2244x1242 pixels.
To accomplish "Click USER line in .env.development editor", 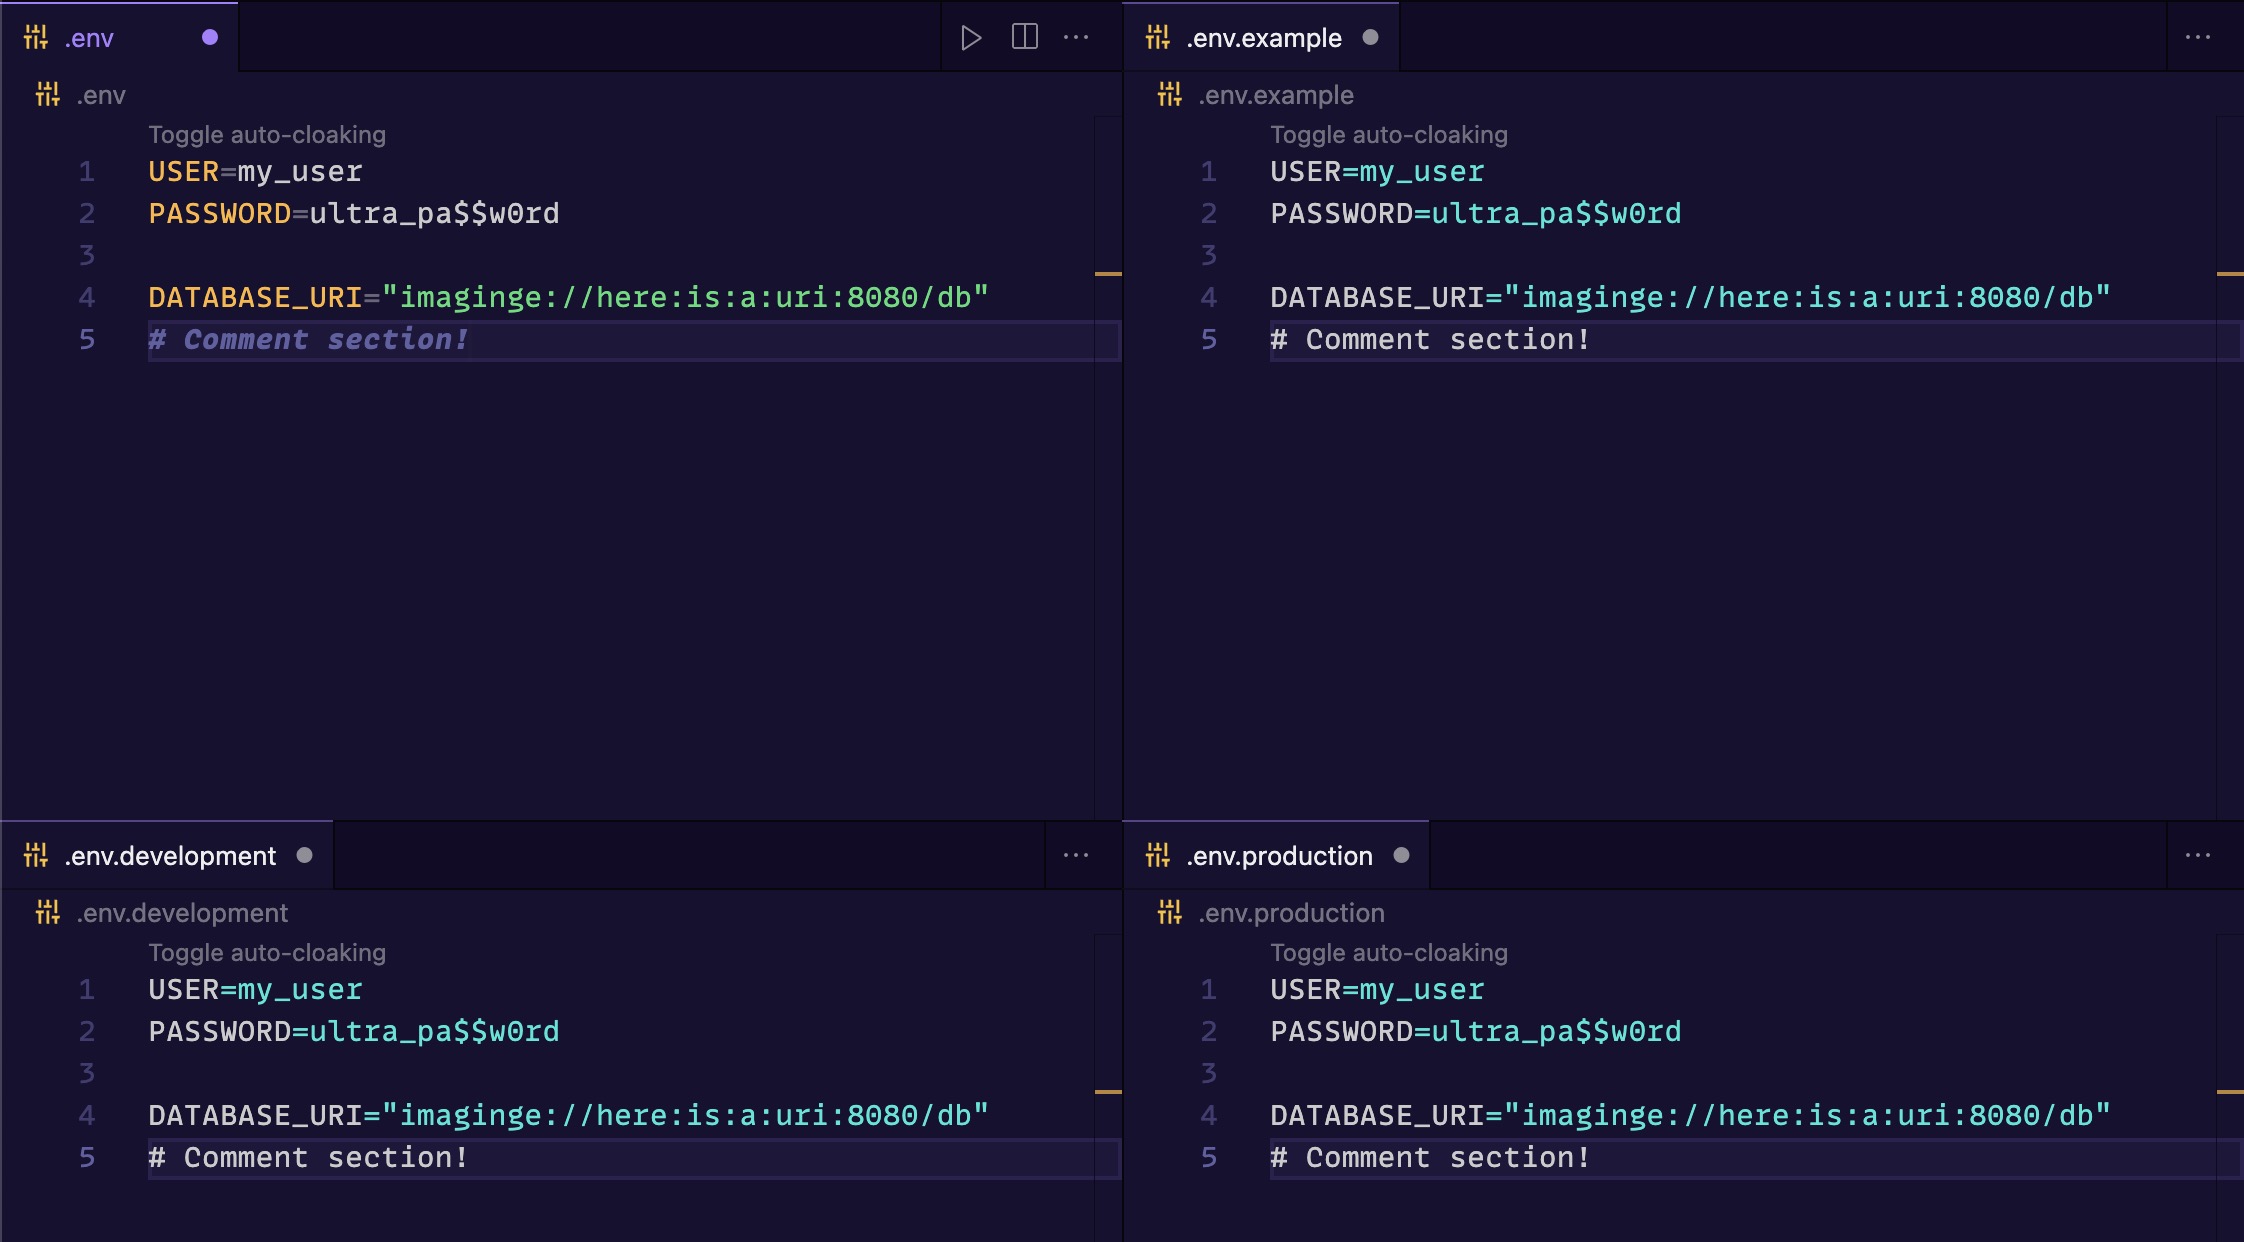I will (x=255, y=990).
